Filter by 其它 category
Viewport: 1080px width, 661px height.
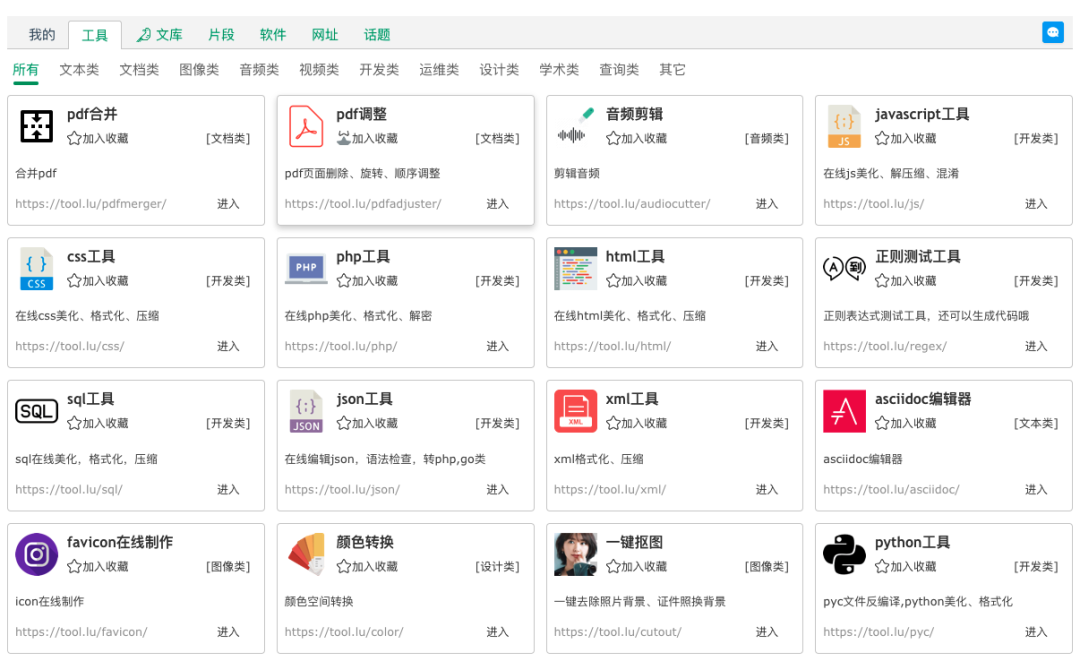point(672,70)
